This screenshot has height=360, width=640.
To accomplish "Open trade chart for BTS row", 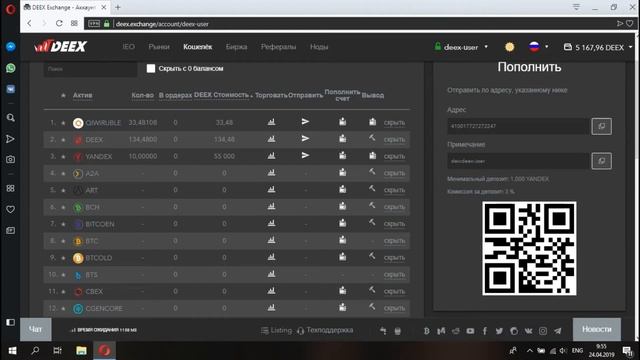I will tap(271, 274).
